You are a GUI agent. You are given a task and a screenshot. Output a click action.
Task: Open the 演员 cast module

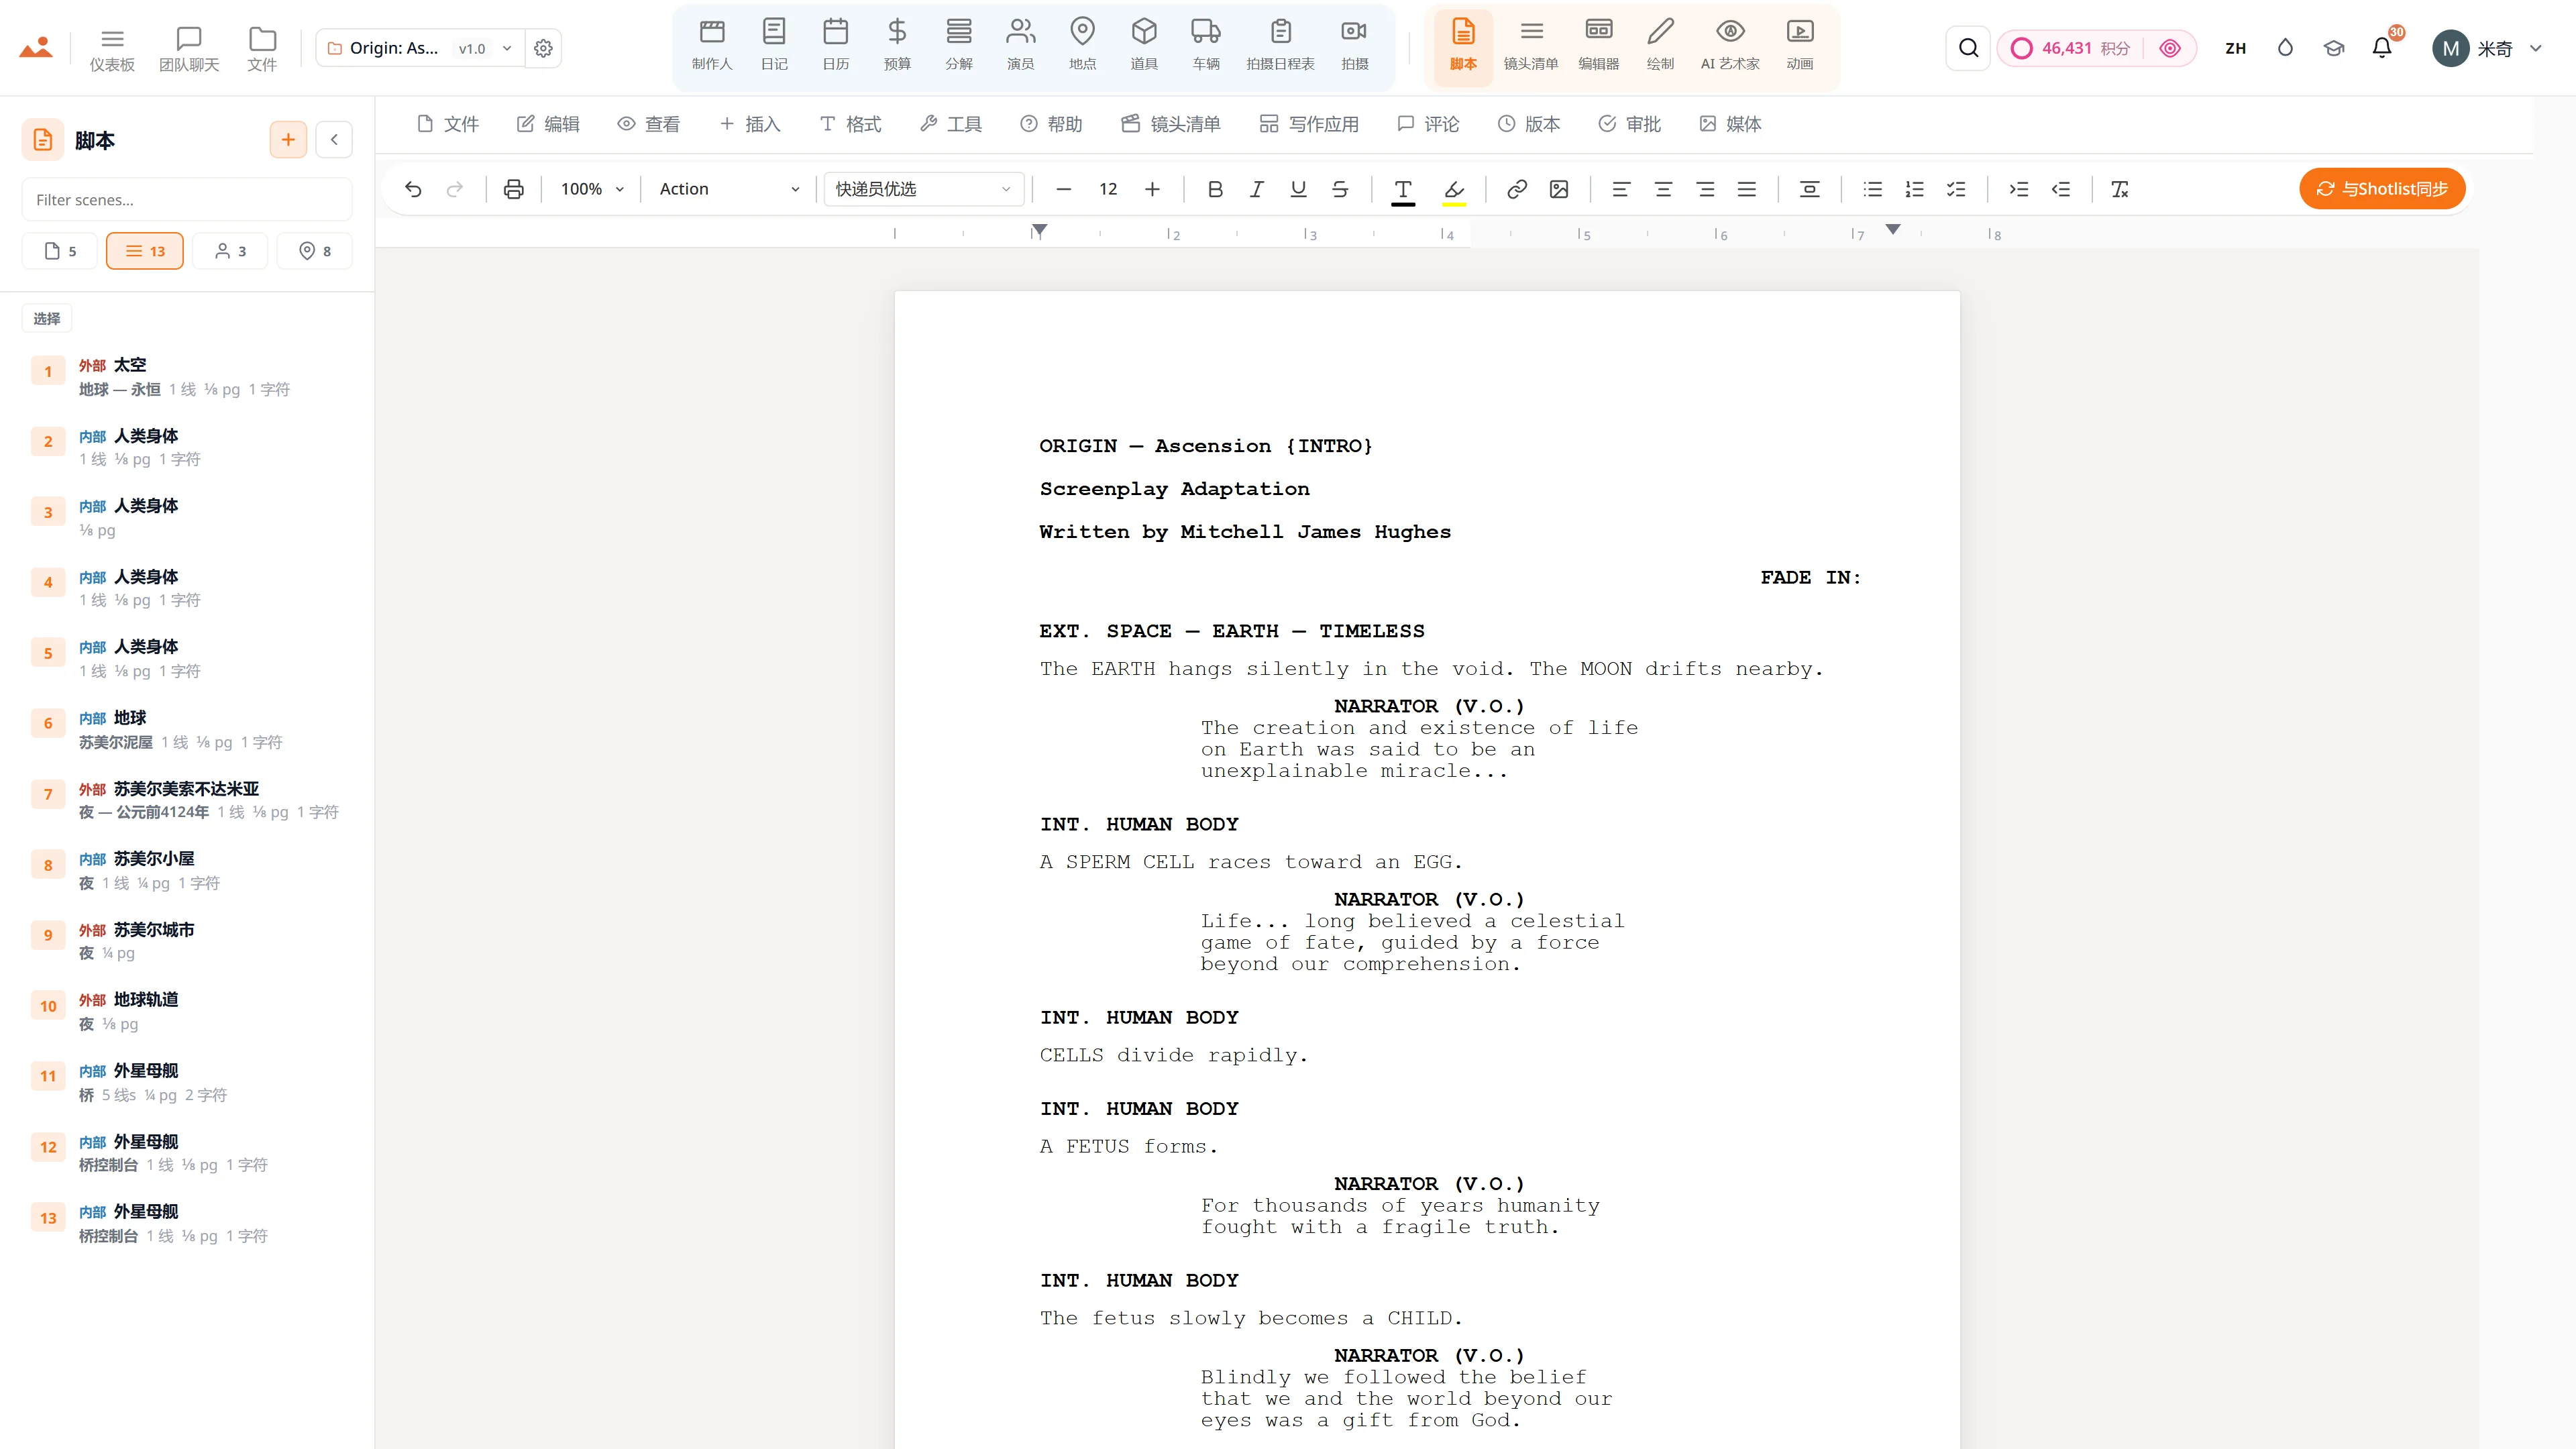pyautogui.click(x=1021, y=46)
